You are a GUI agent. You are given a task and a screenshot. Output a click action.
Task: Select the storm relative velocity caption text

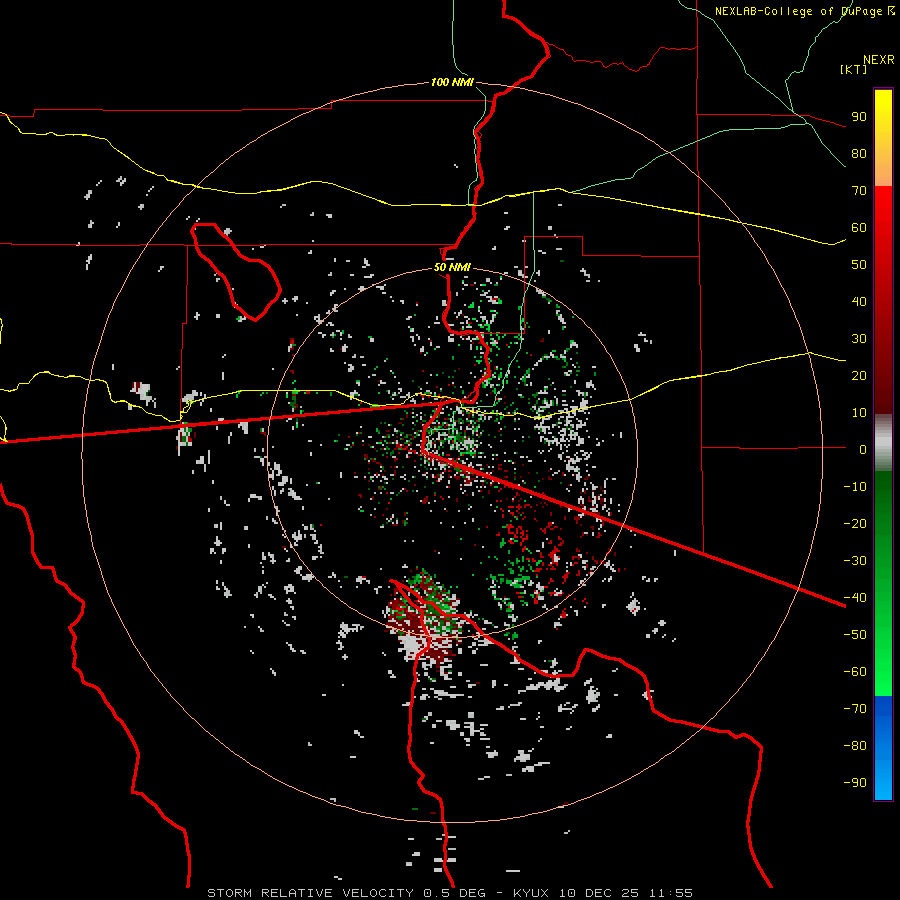click(x=450, y=893)
